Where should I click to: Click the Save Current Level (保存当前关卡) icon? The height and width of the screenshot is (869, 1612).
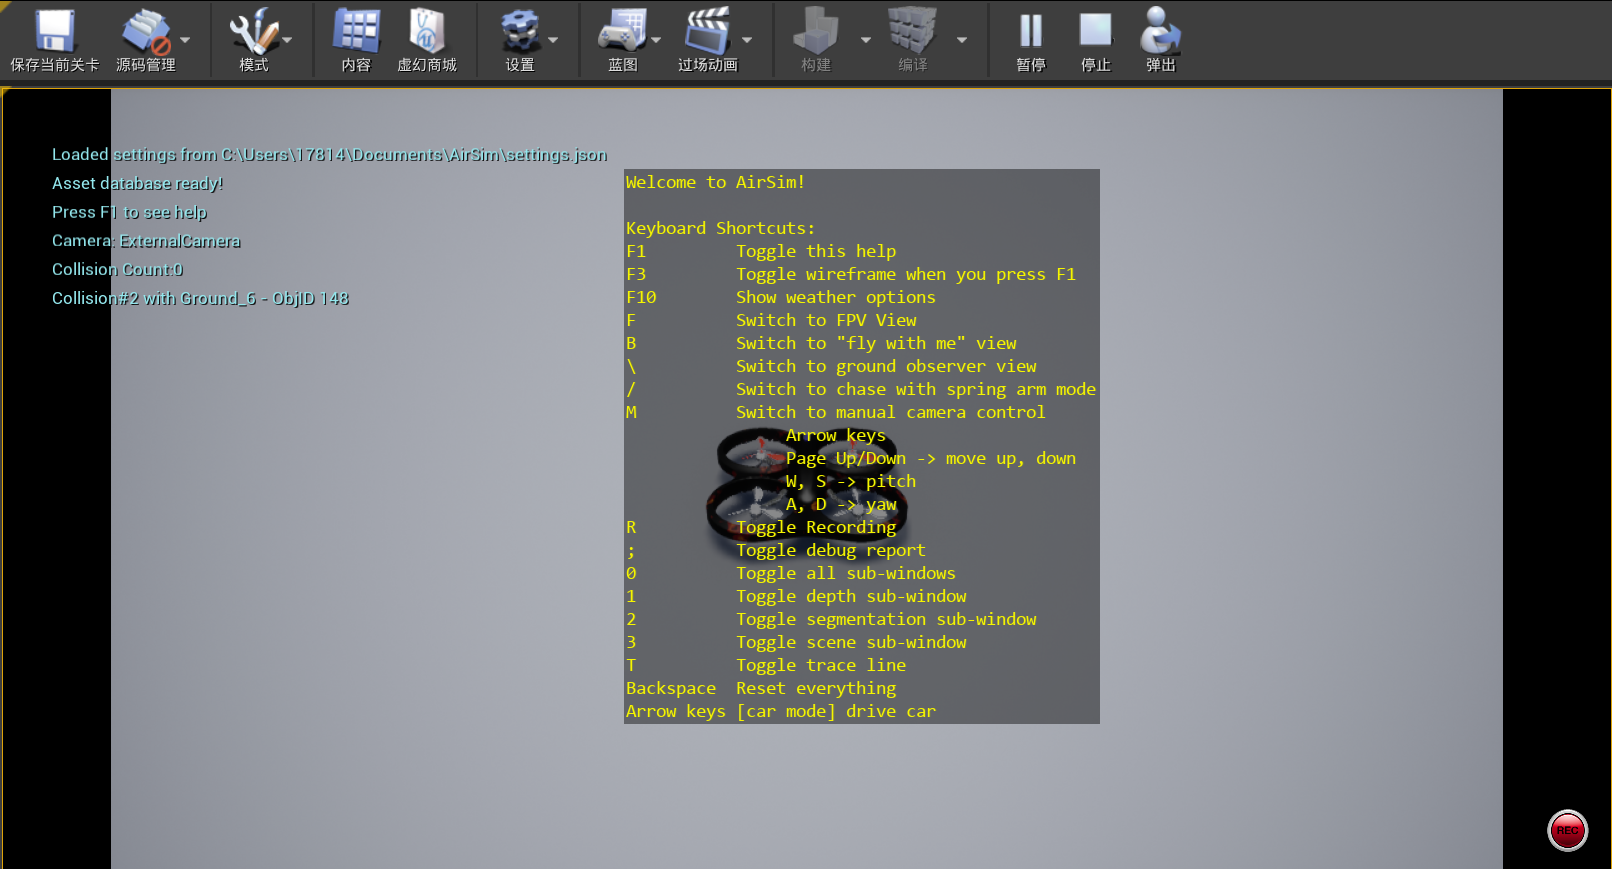55,32
